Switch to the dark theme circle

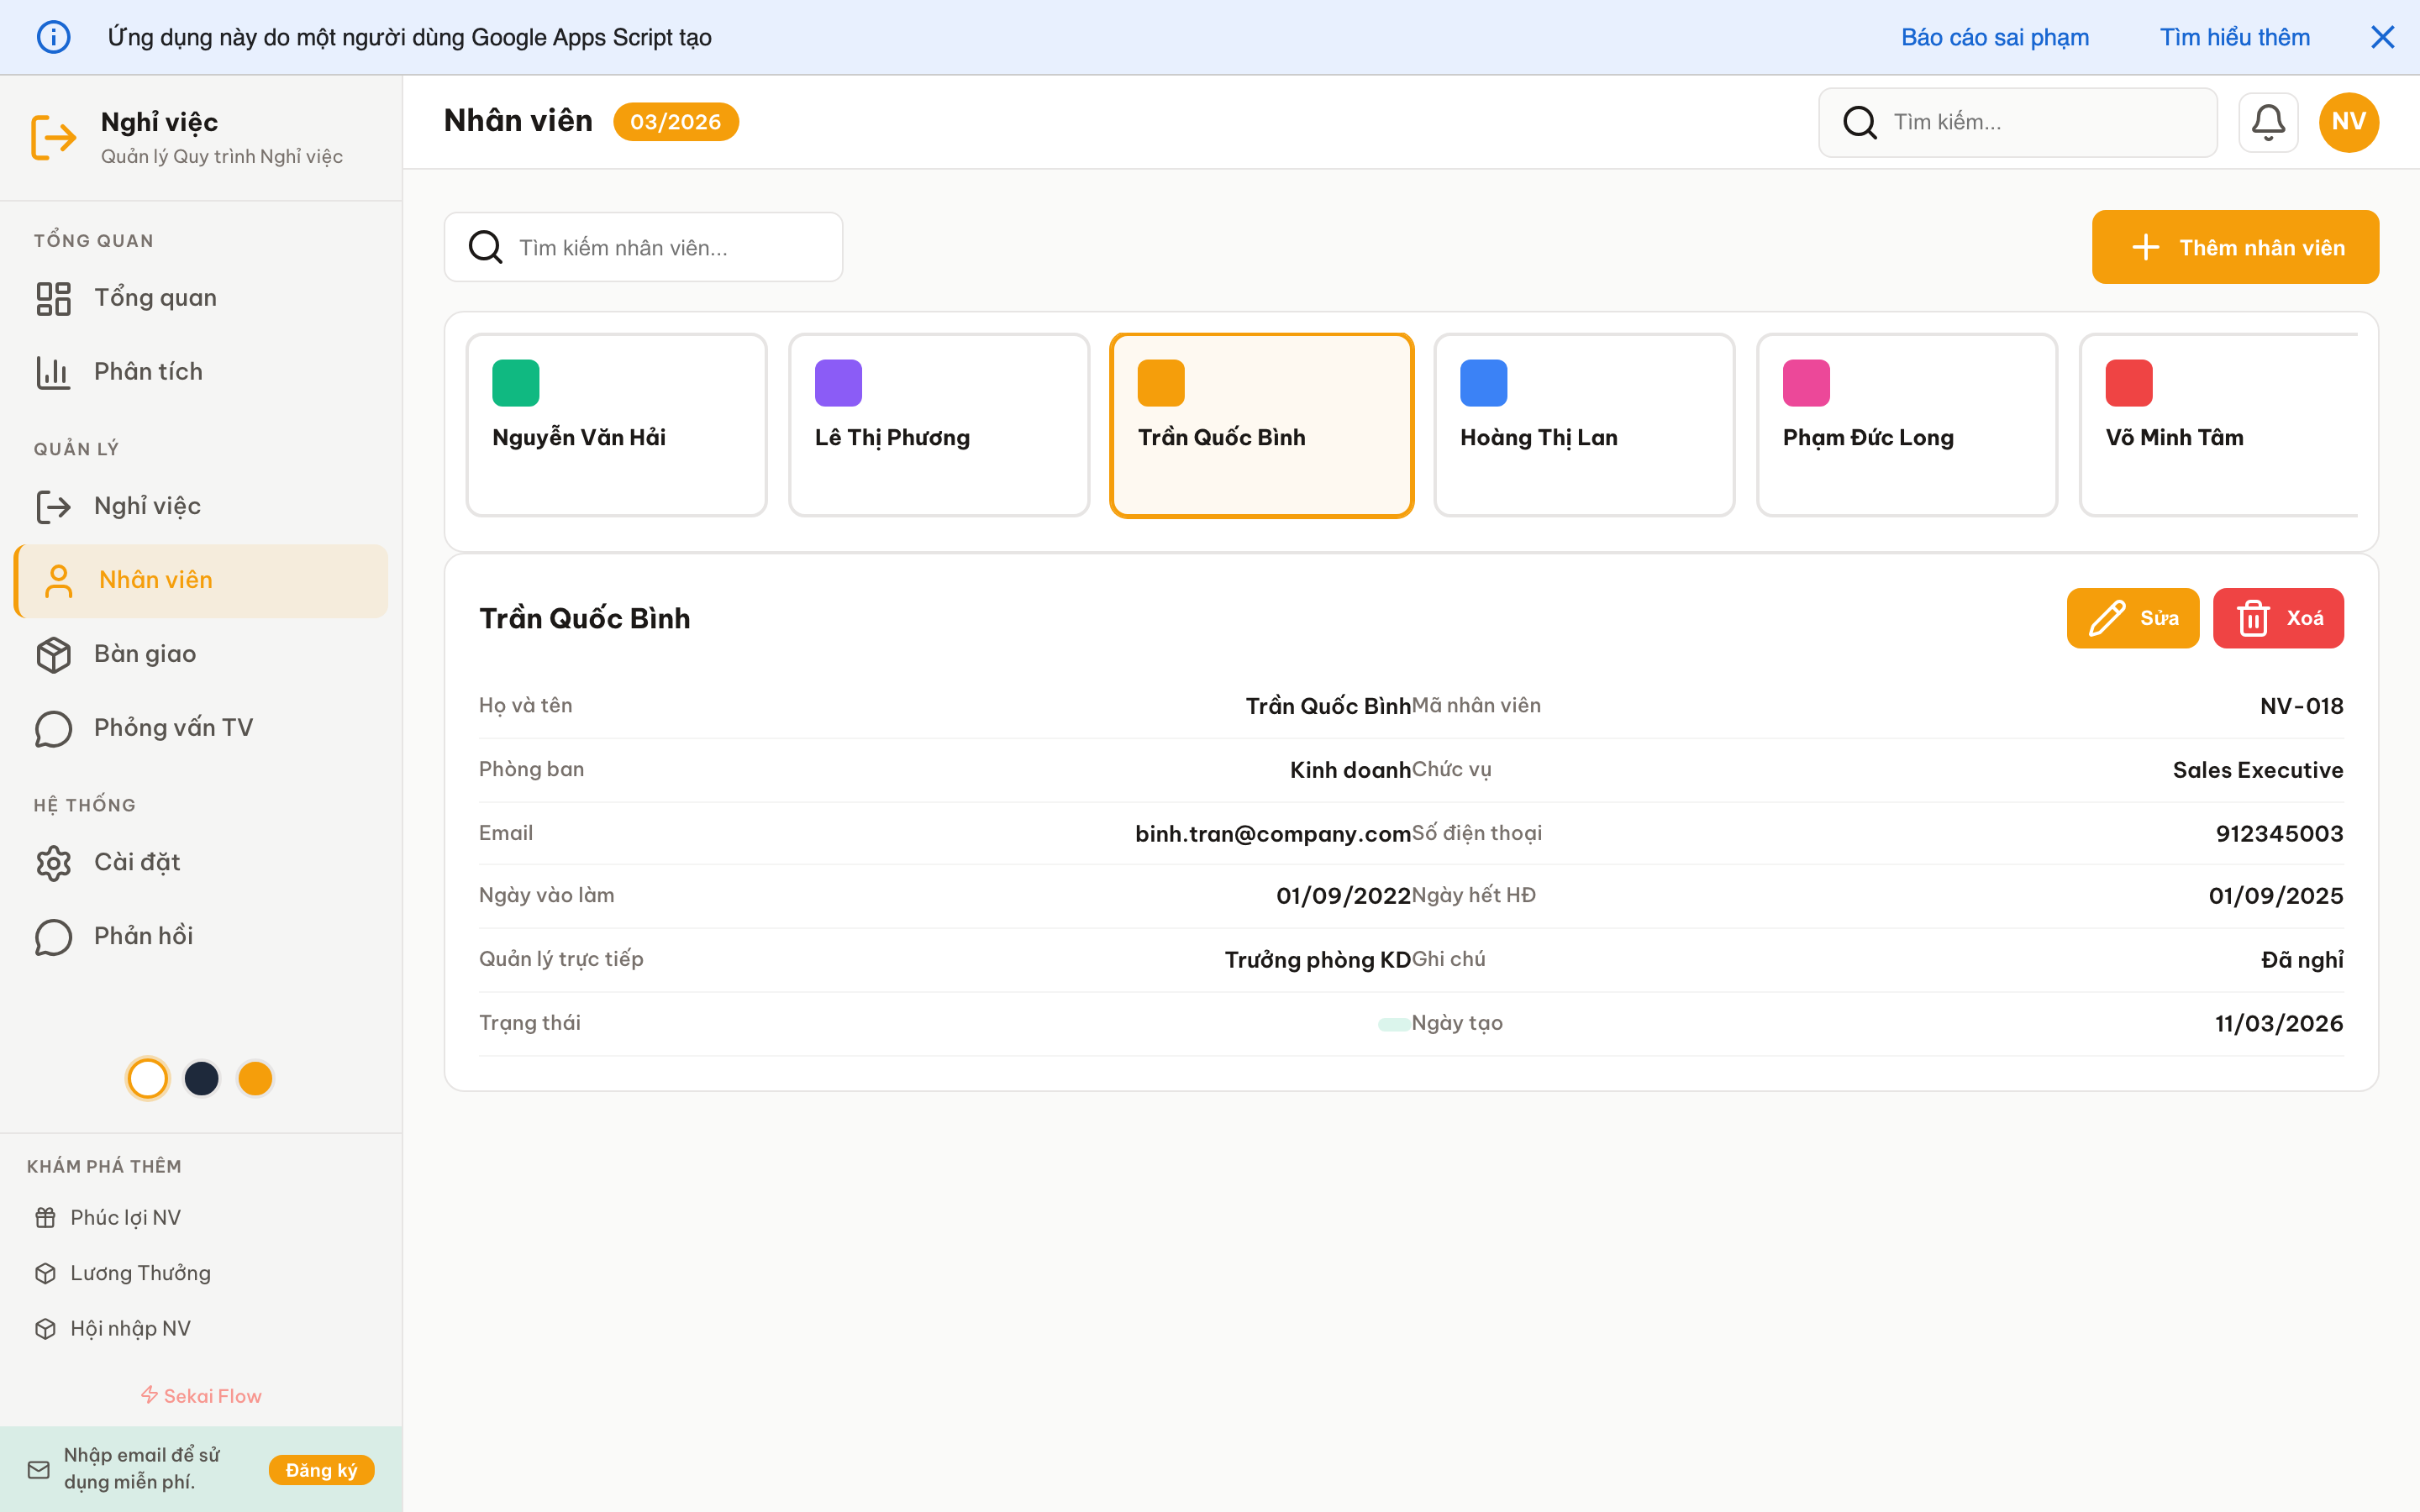[x=201, y=1078]
